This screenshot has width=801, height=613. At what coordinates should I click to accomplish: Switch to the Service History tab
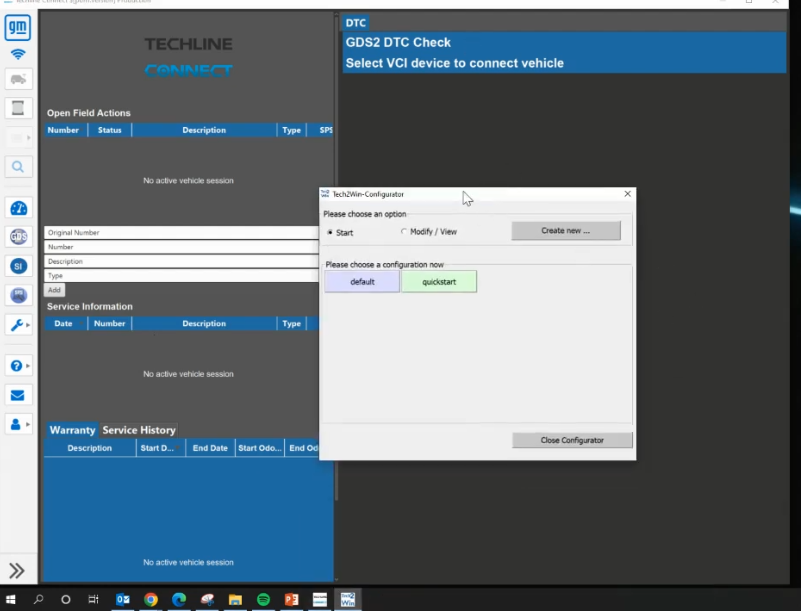[x=139, y=430]
